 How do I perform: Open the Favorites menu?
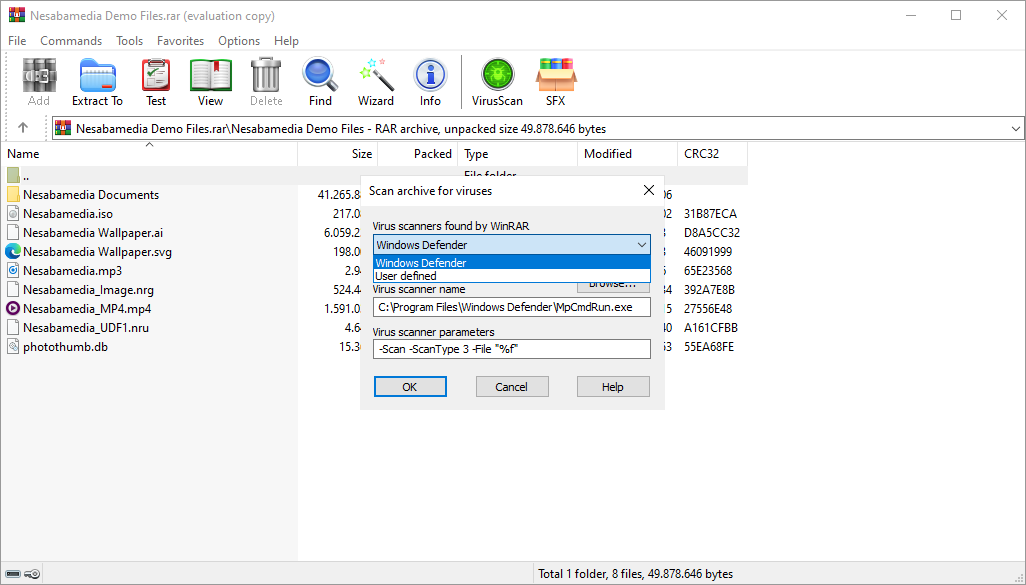(180, 41)
